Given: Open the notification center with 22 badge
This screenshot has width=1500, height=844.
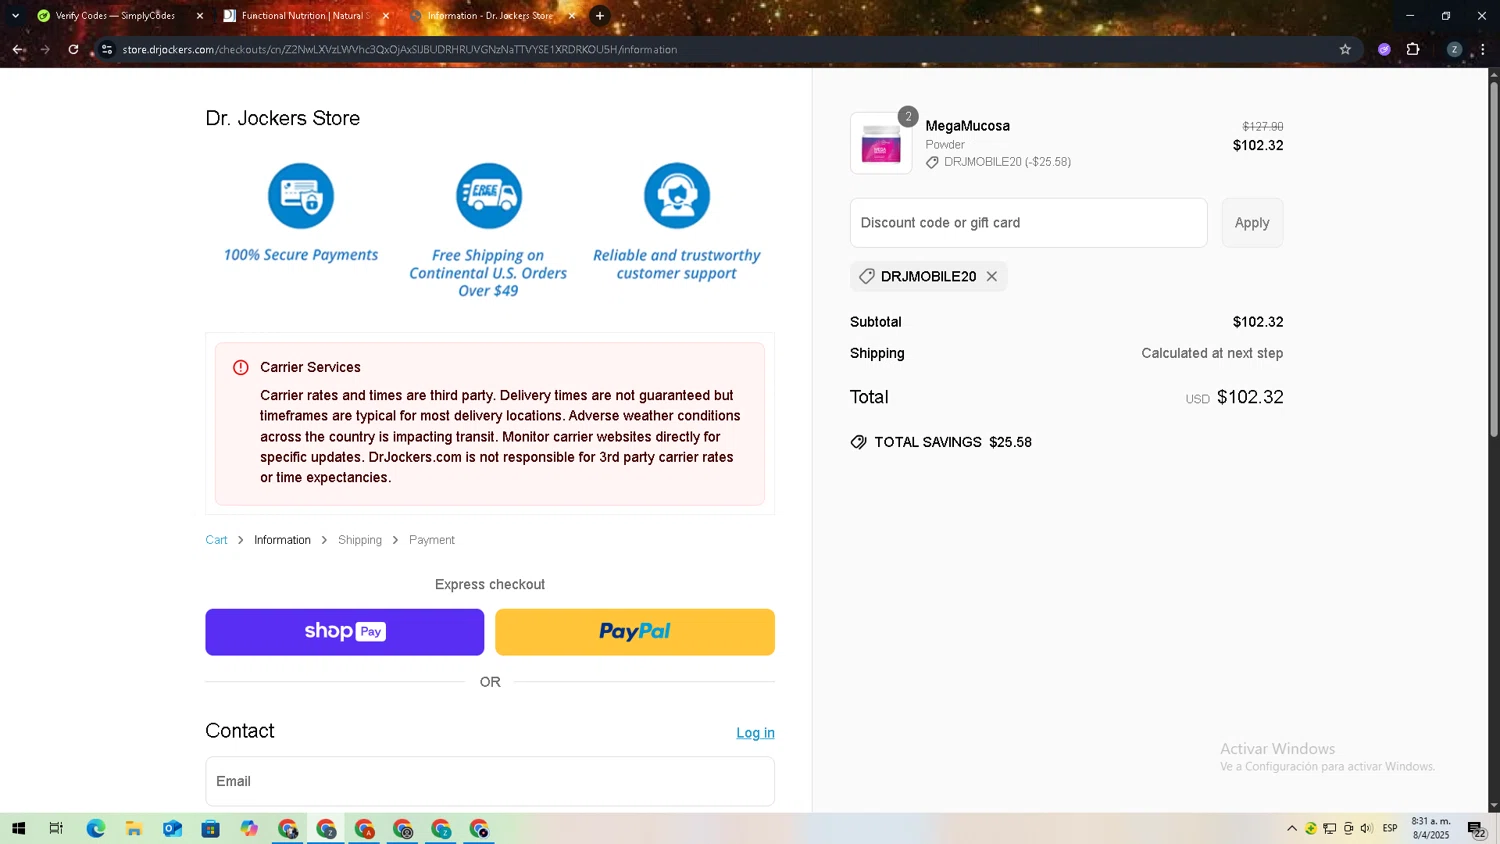Looking at the screenshot, I should coord(1476,829).
